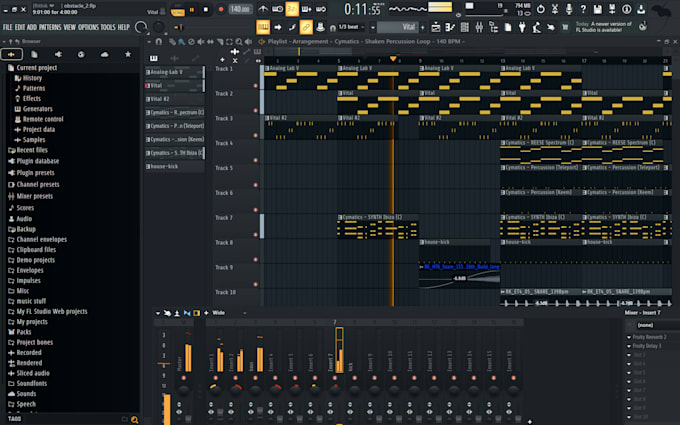
Task: Open the plugin picker plug icon
Action: coord(522,27)
